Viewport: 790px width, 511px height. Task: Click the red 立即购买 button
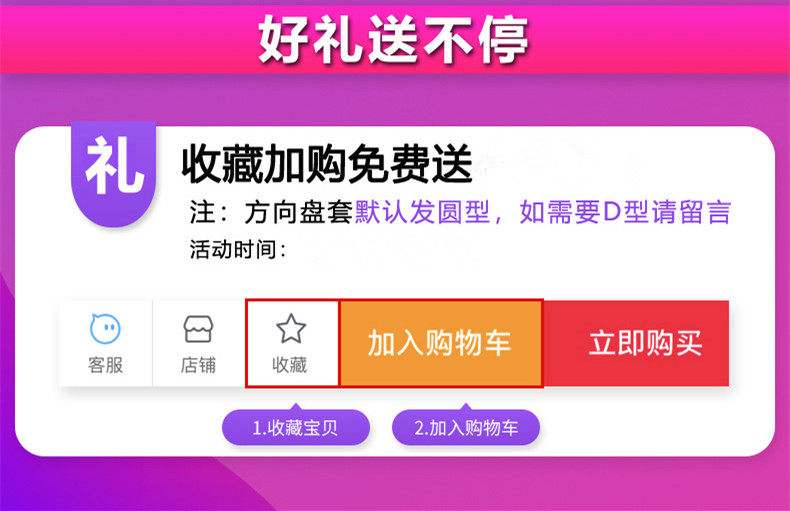coord(636,343)
